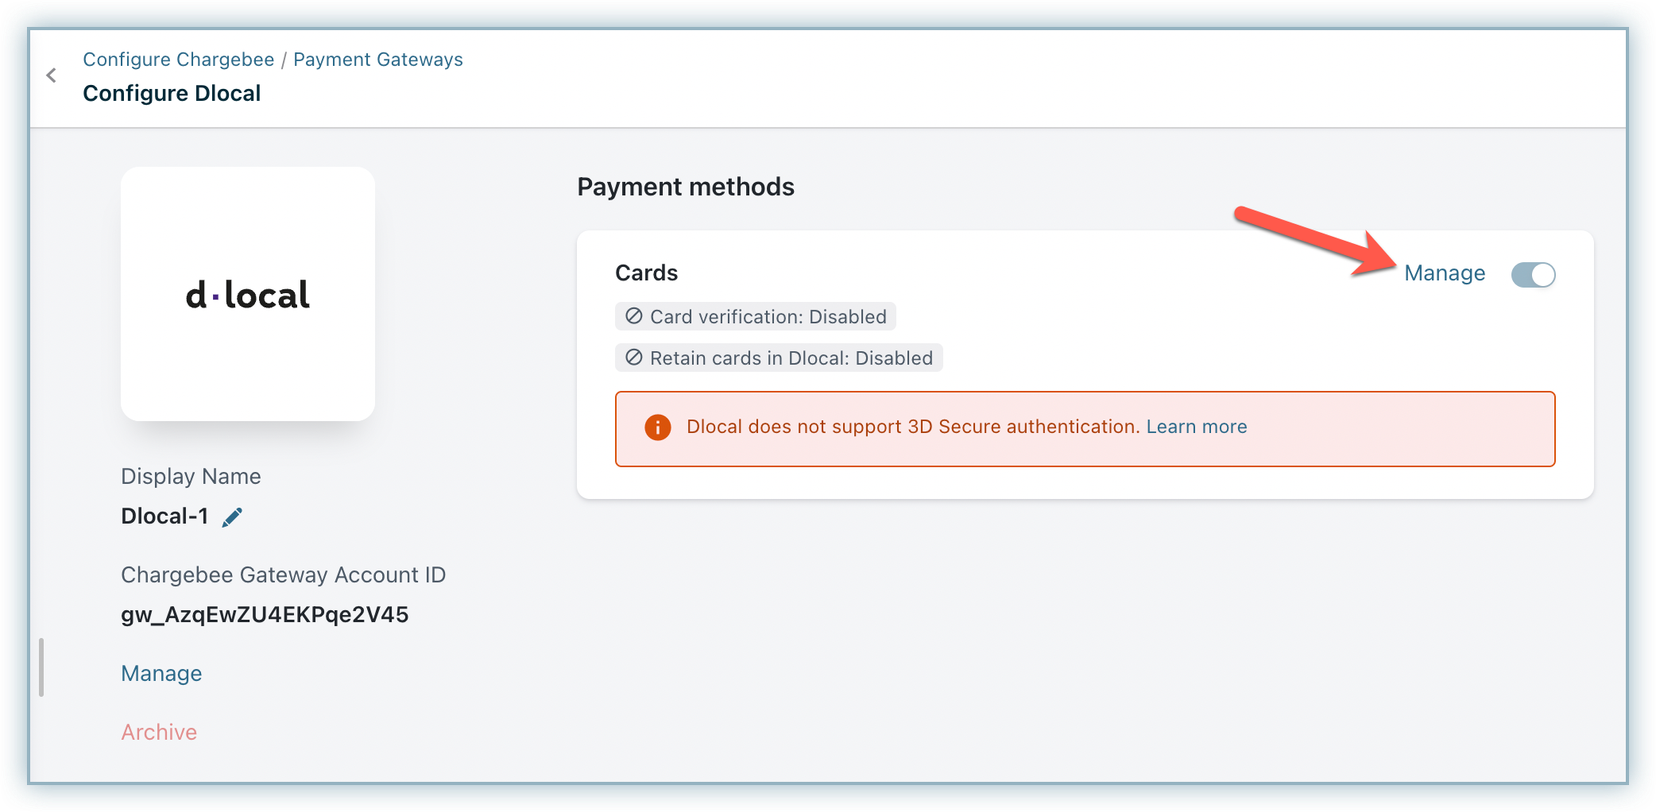
Task: Click the back chevron arrow
Action: point(51,76)
